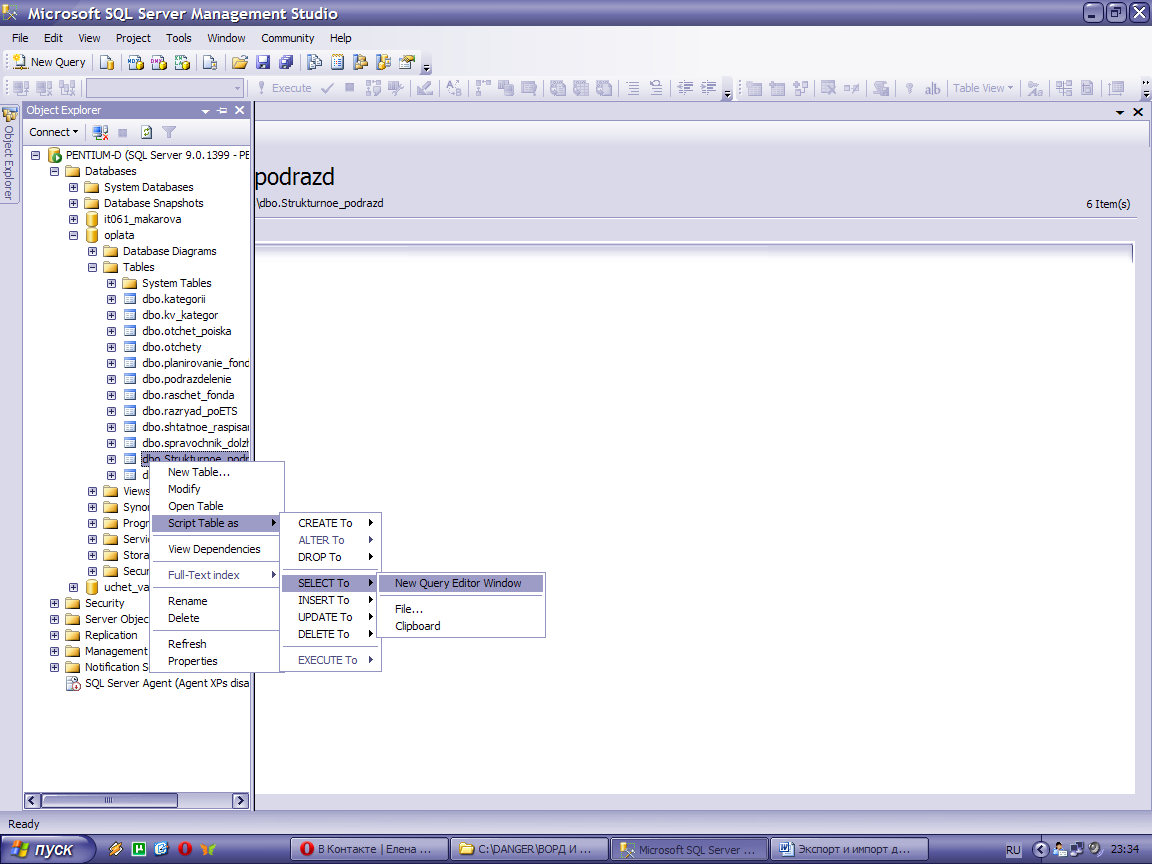Viewport: 1152px width, 864px height.
Task: Select Database Diagrams folder
Action: coord(169,251)
